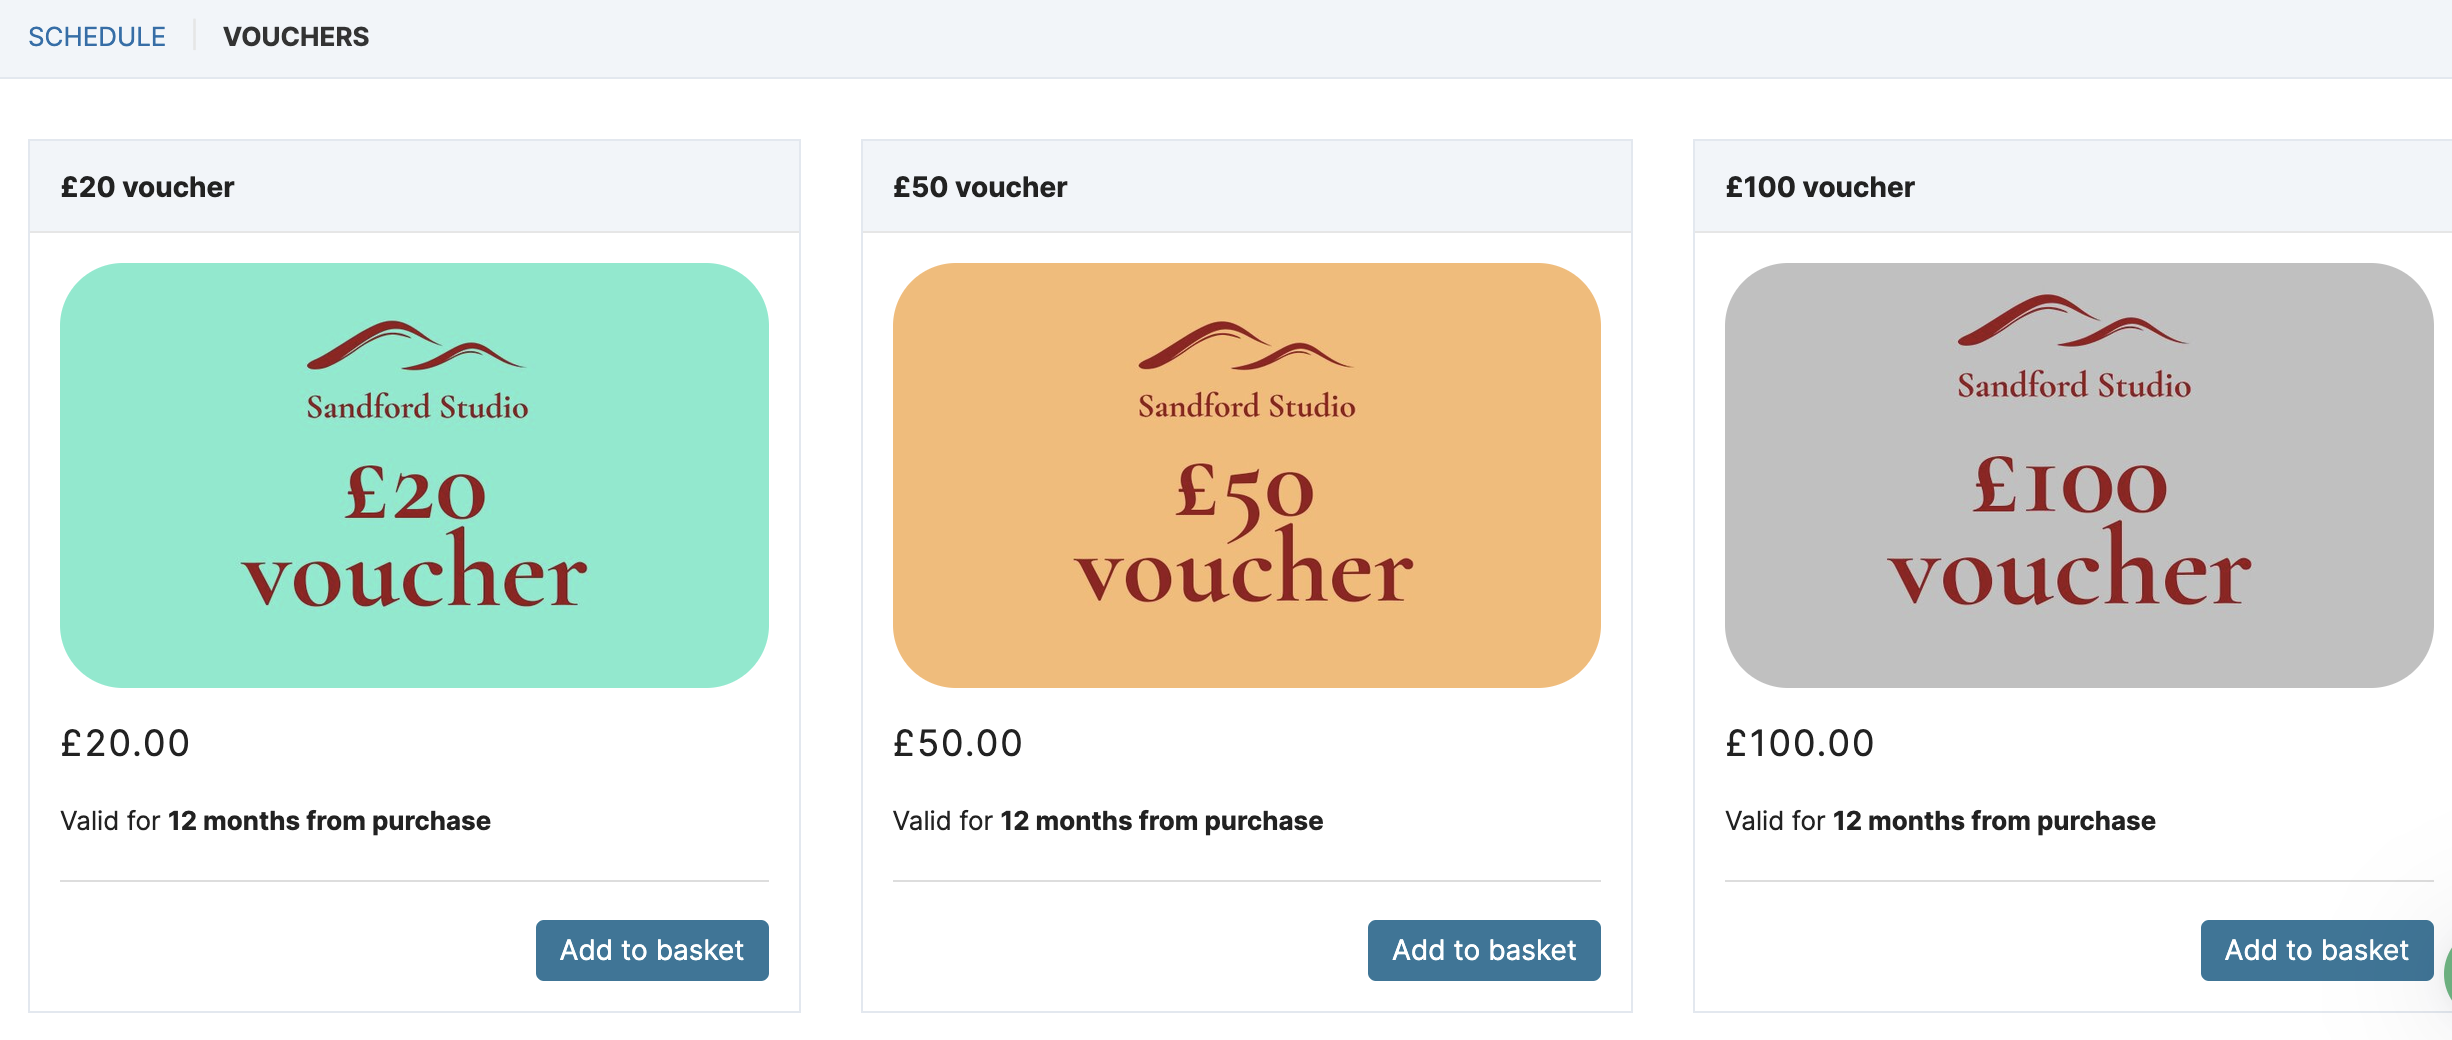Click the £50.00 price text
2452x1040 pixels.
coord(958,743)
